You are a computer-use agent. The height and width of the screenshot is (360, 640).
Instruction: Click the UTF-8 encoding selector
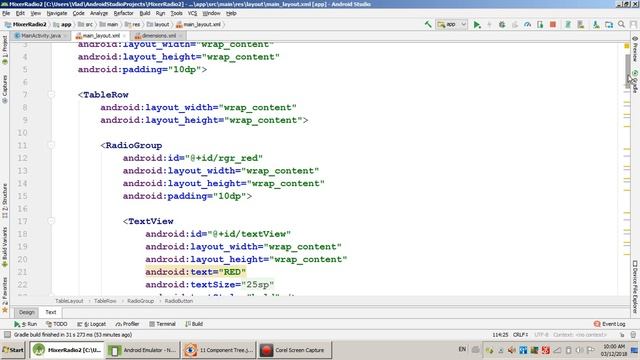pyautogui.click(x=542, y=335)
